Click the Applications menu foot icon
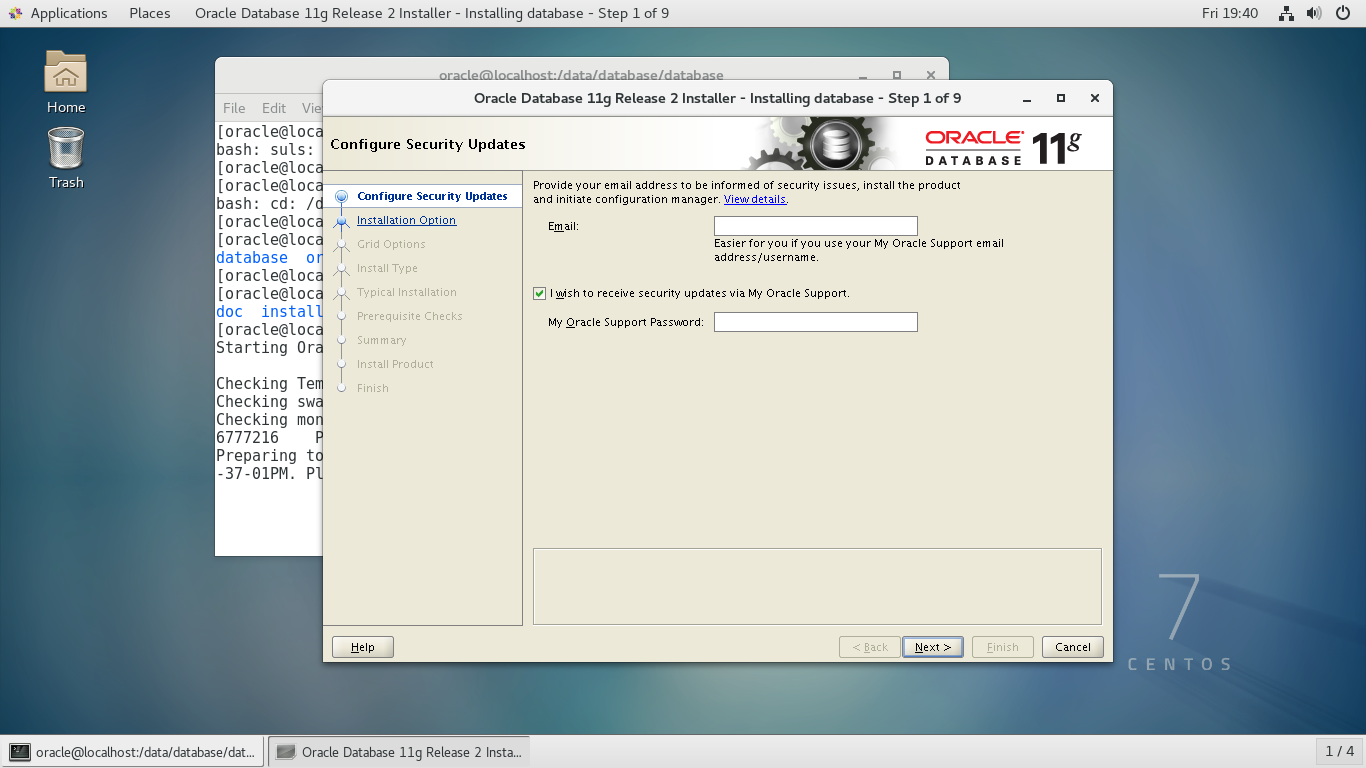This screenshot has width=1366, height=768. 15,13
